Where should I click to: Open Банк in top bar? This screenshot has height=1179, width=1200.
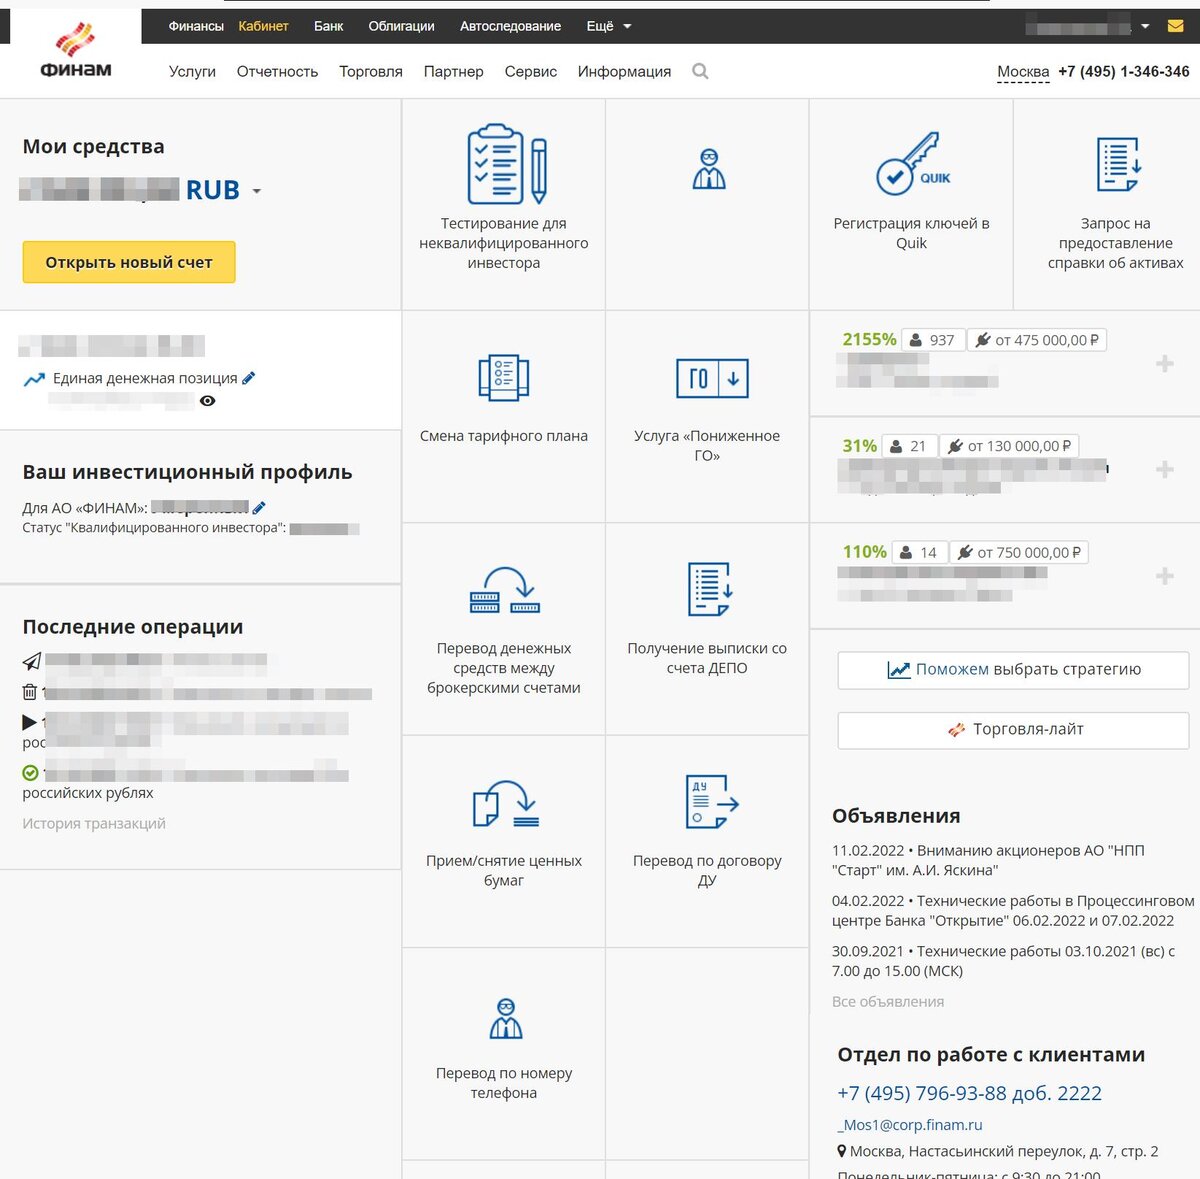(x=328, y=26)
